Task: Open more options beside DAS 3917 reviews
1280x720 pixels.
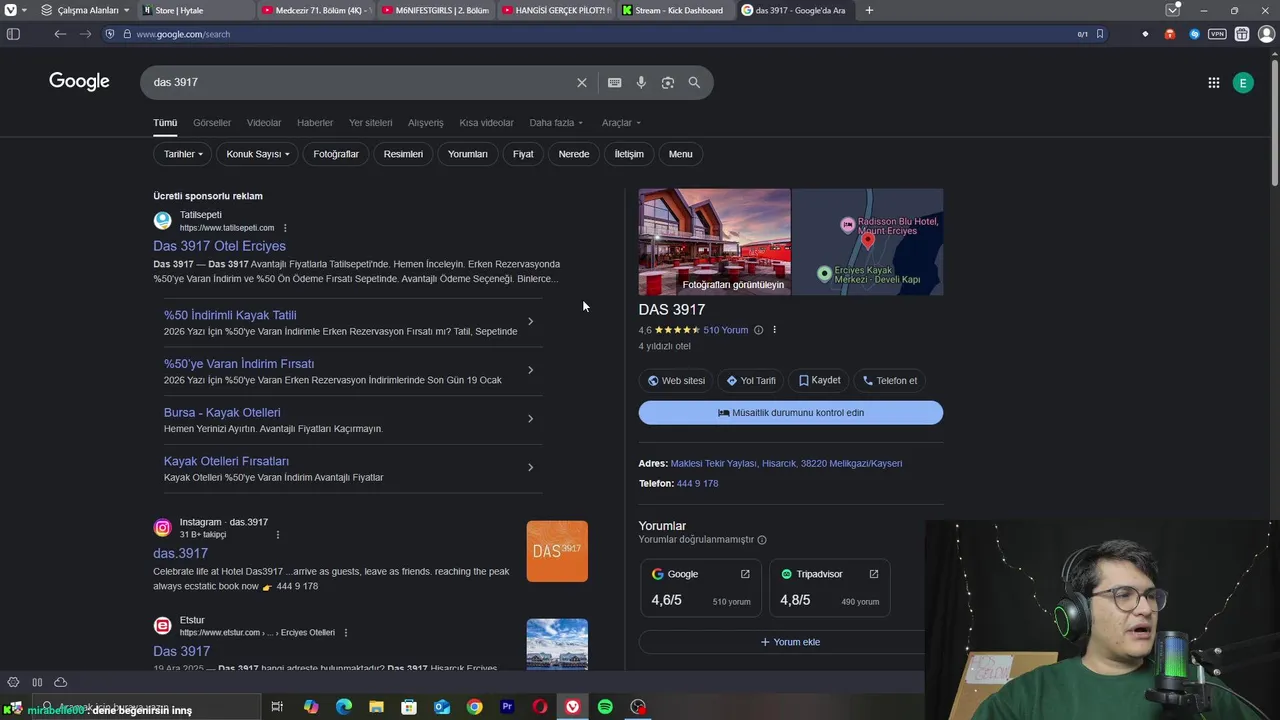Action: coord(774,330)
